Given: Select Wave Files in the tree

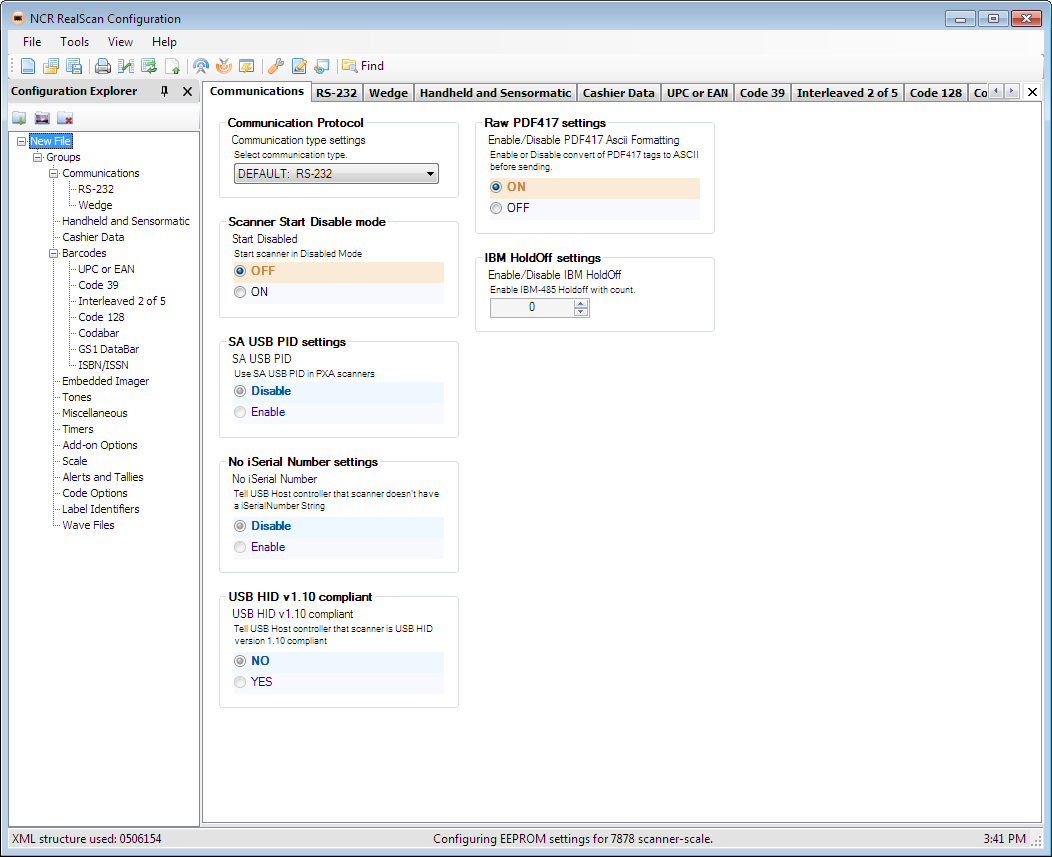Looking at the screenshot, I should click(x=88, y=525).
